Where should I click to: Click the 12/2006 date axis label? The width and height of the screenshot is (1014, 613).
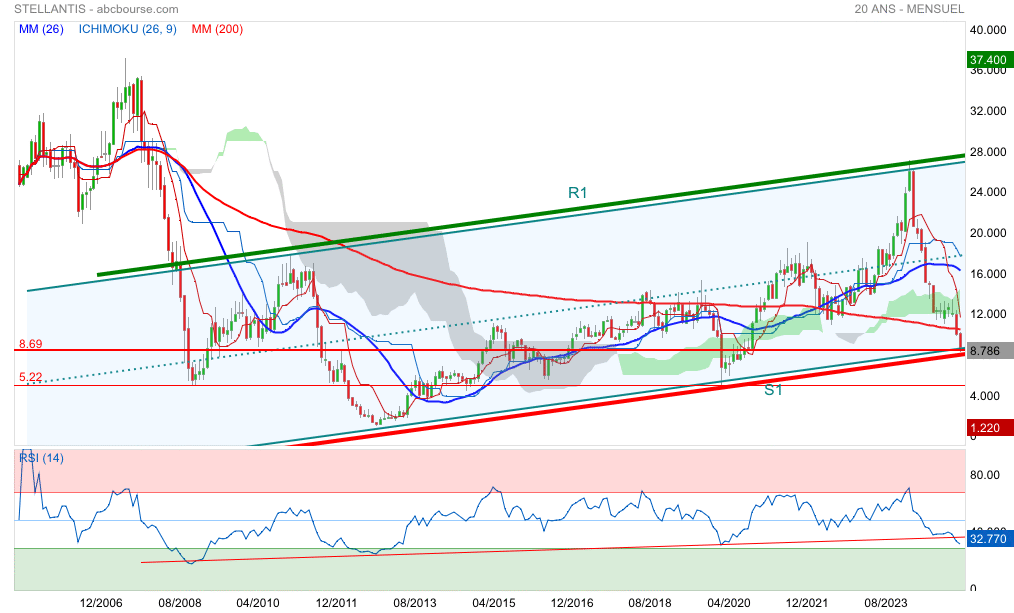pos(101,603)
